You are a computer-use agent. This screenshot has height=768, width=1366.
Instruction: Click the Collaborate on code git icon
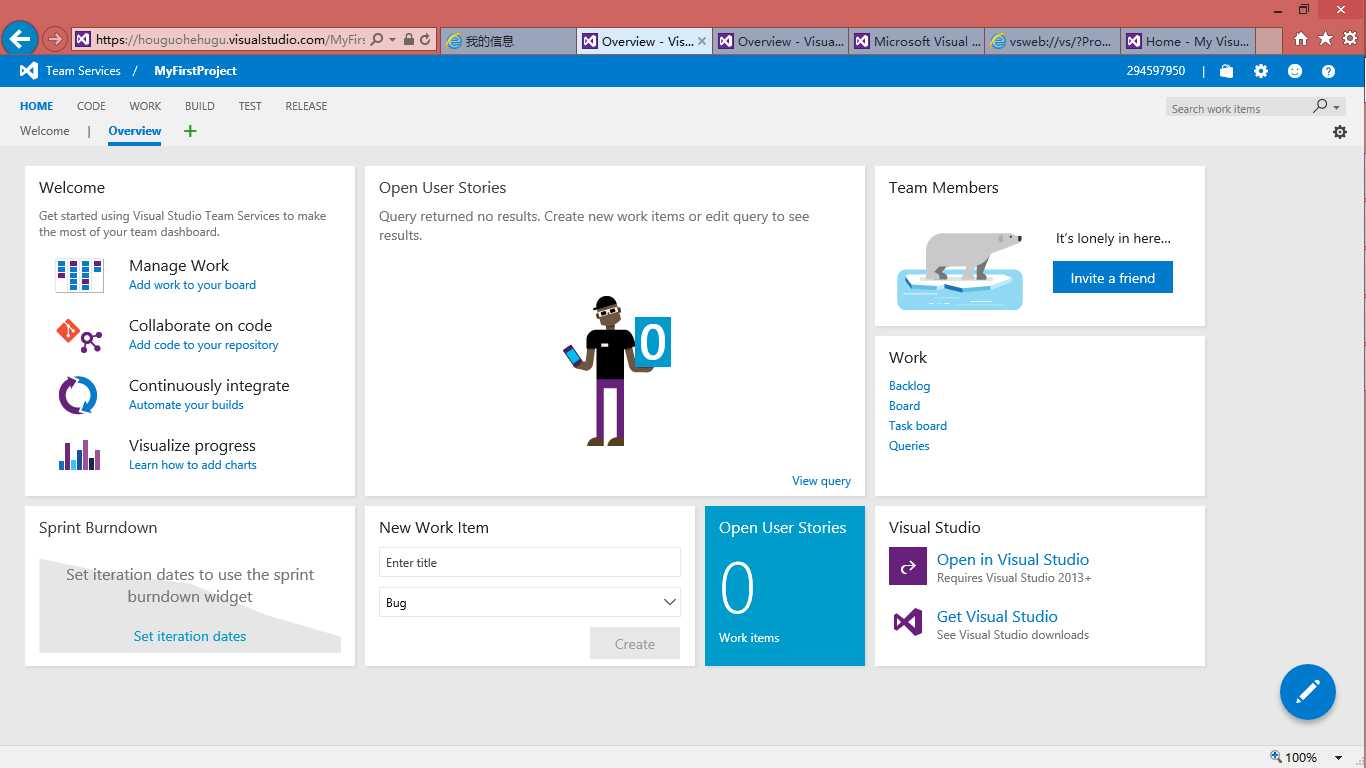point(79,335)
